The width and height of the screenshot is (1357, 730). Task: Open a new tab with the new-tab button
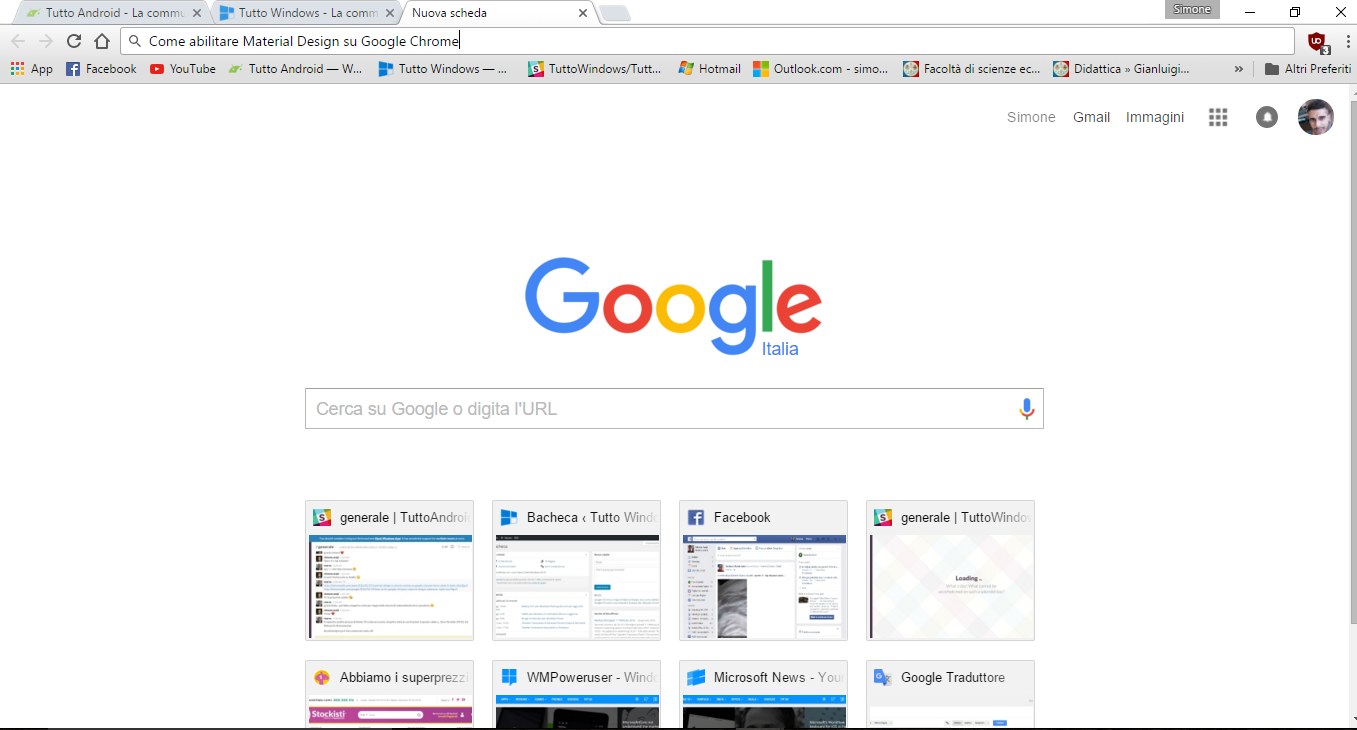coord(614,13)
